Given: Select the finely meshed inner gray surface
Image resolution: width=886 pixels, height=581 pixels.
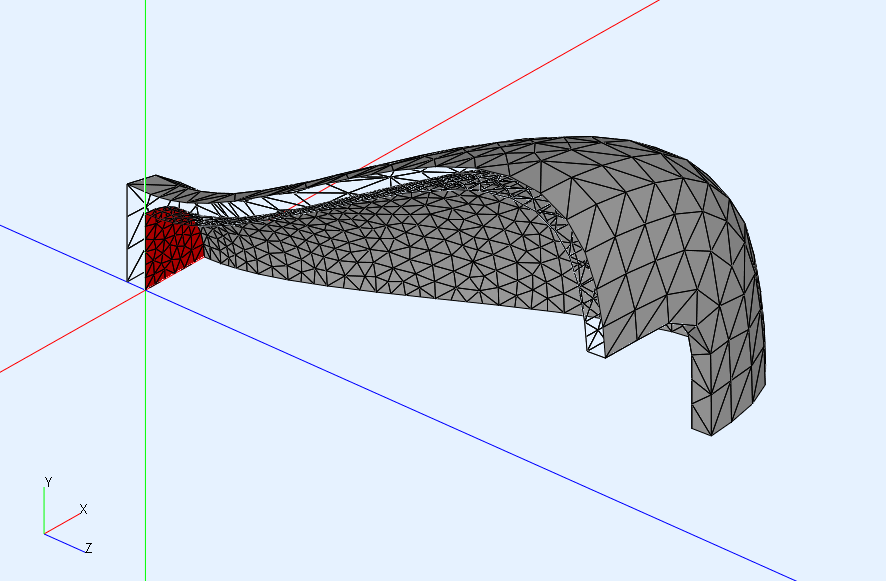Looking at the screenshot, I should point(396,249).
